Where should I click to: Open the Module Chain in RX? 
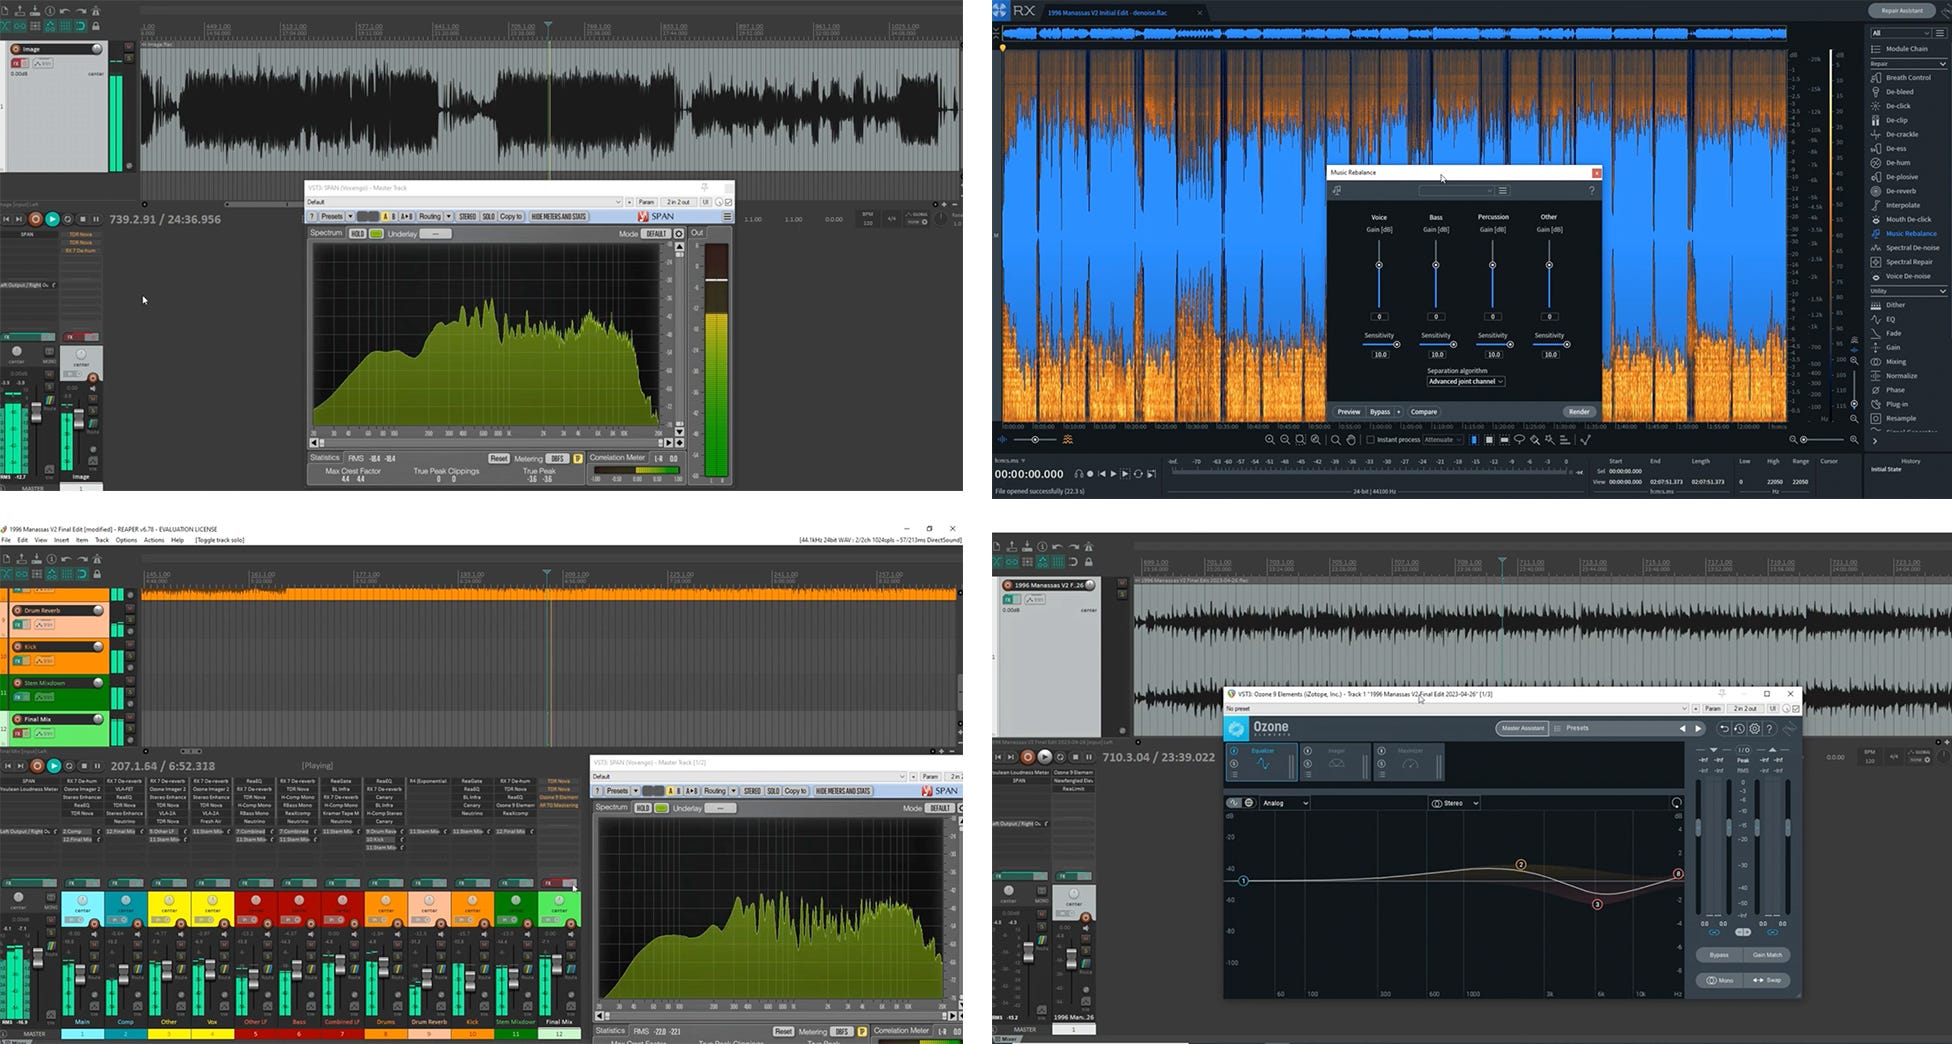point(1906,48)
